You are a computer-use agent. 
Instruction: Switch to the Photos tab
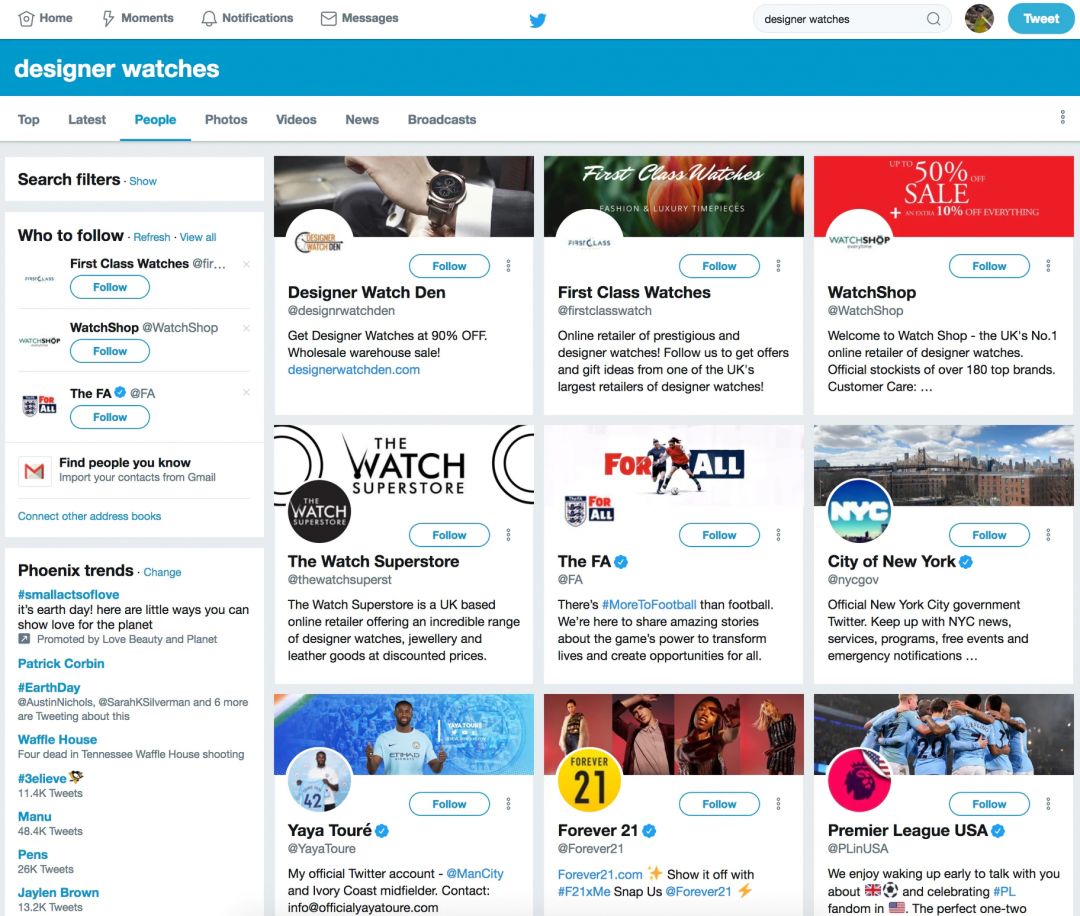226,120
